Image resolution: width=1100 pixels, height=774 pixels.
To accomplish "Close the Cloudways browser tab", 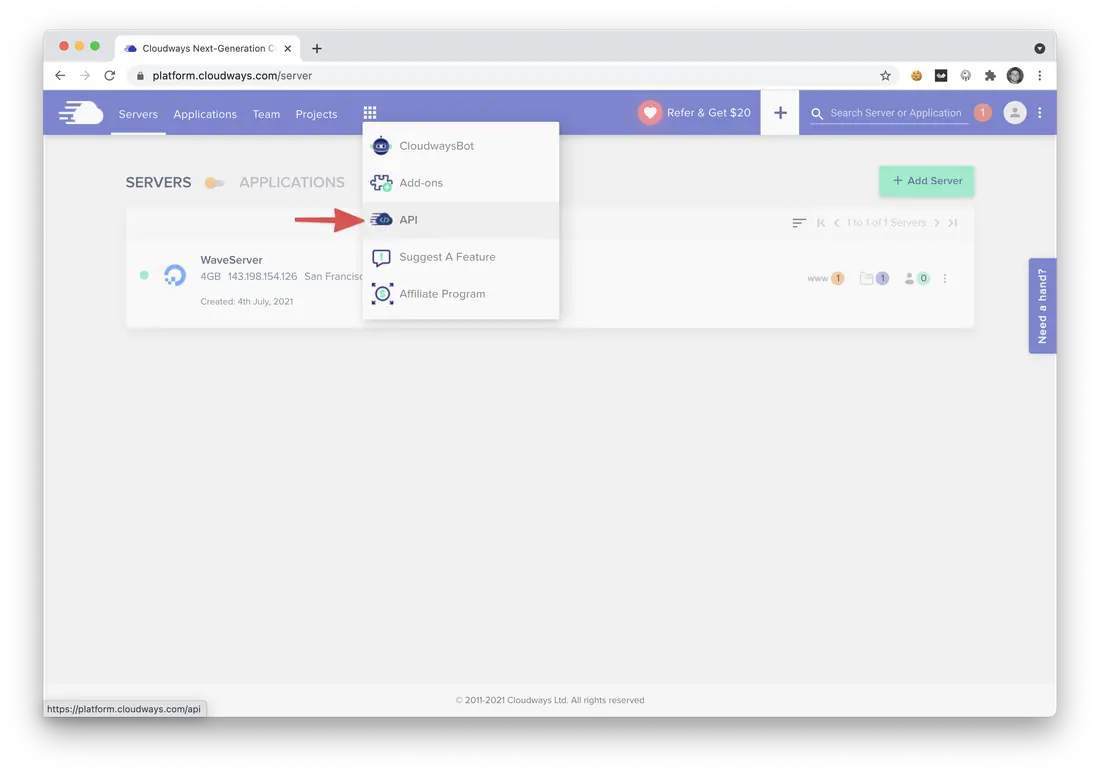I will [288, 48].
